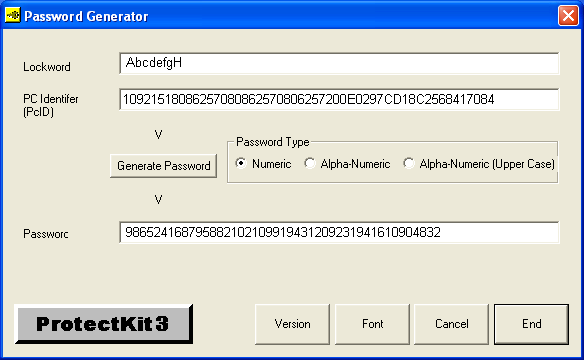The image size is (584, 360).
Task: Click the yellow app icon in title bar
Action: tap(13, 15)
